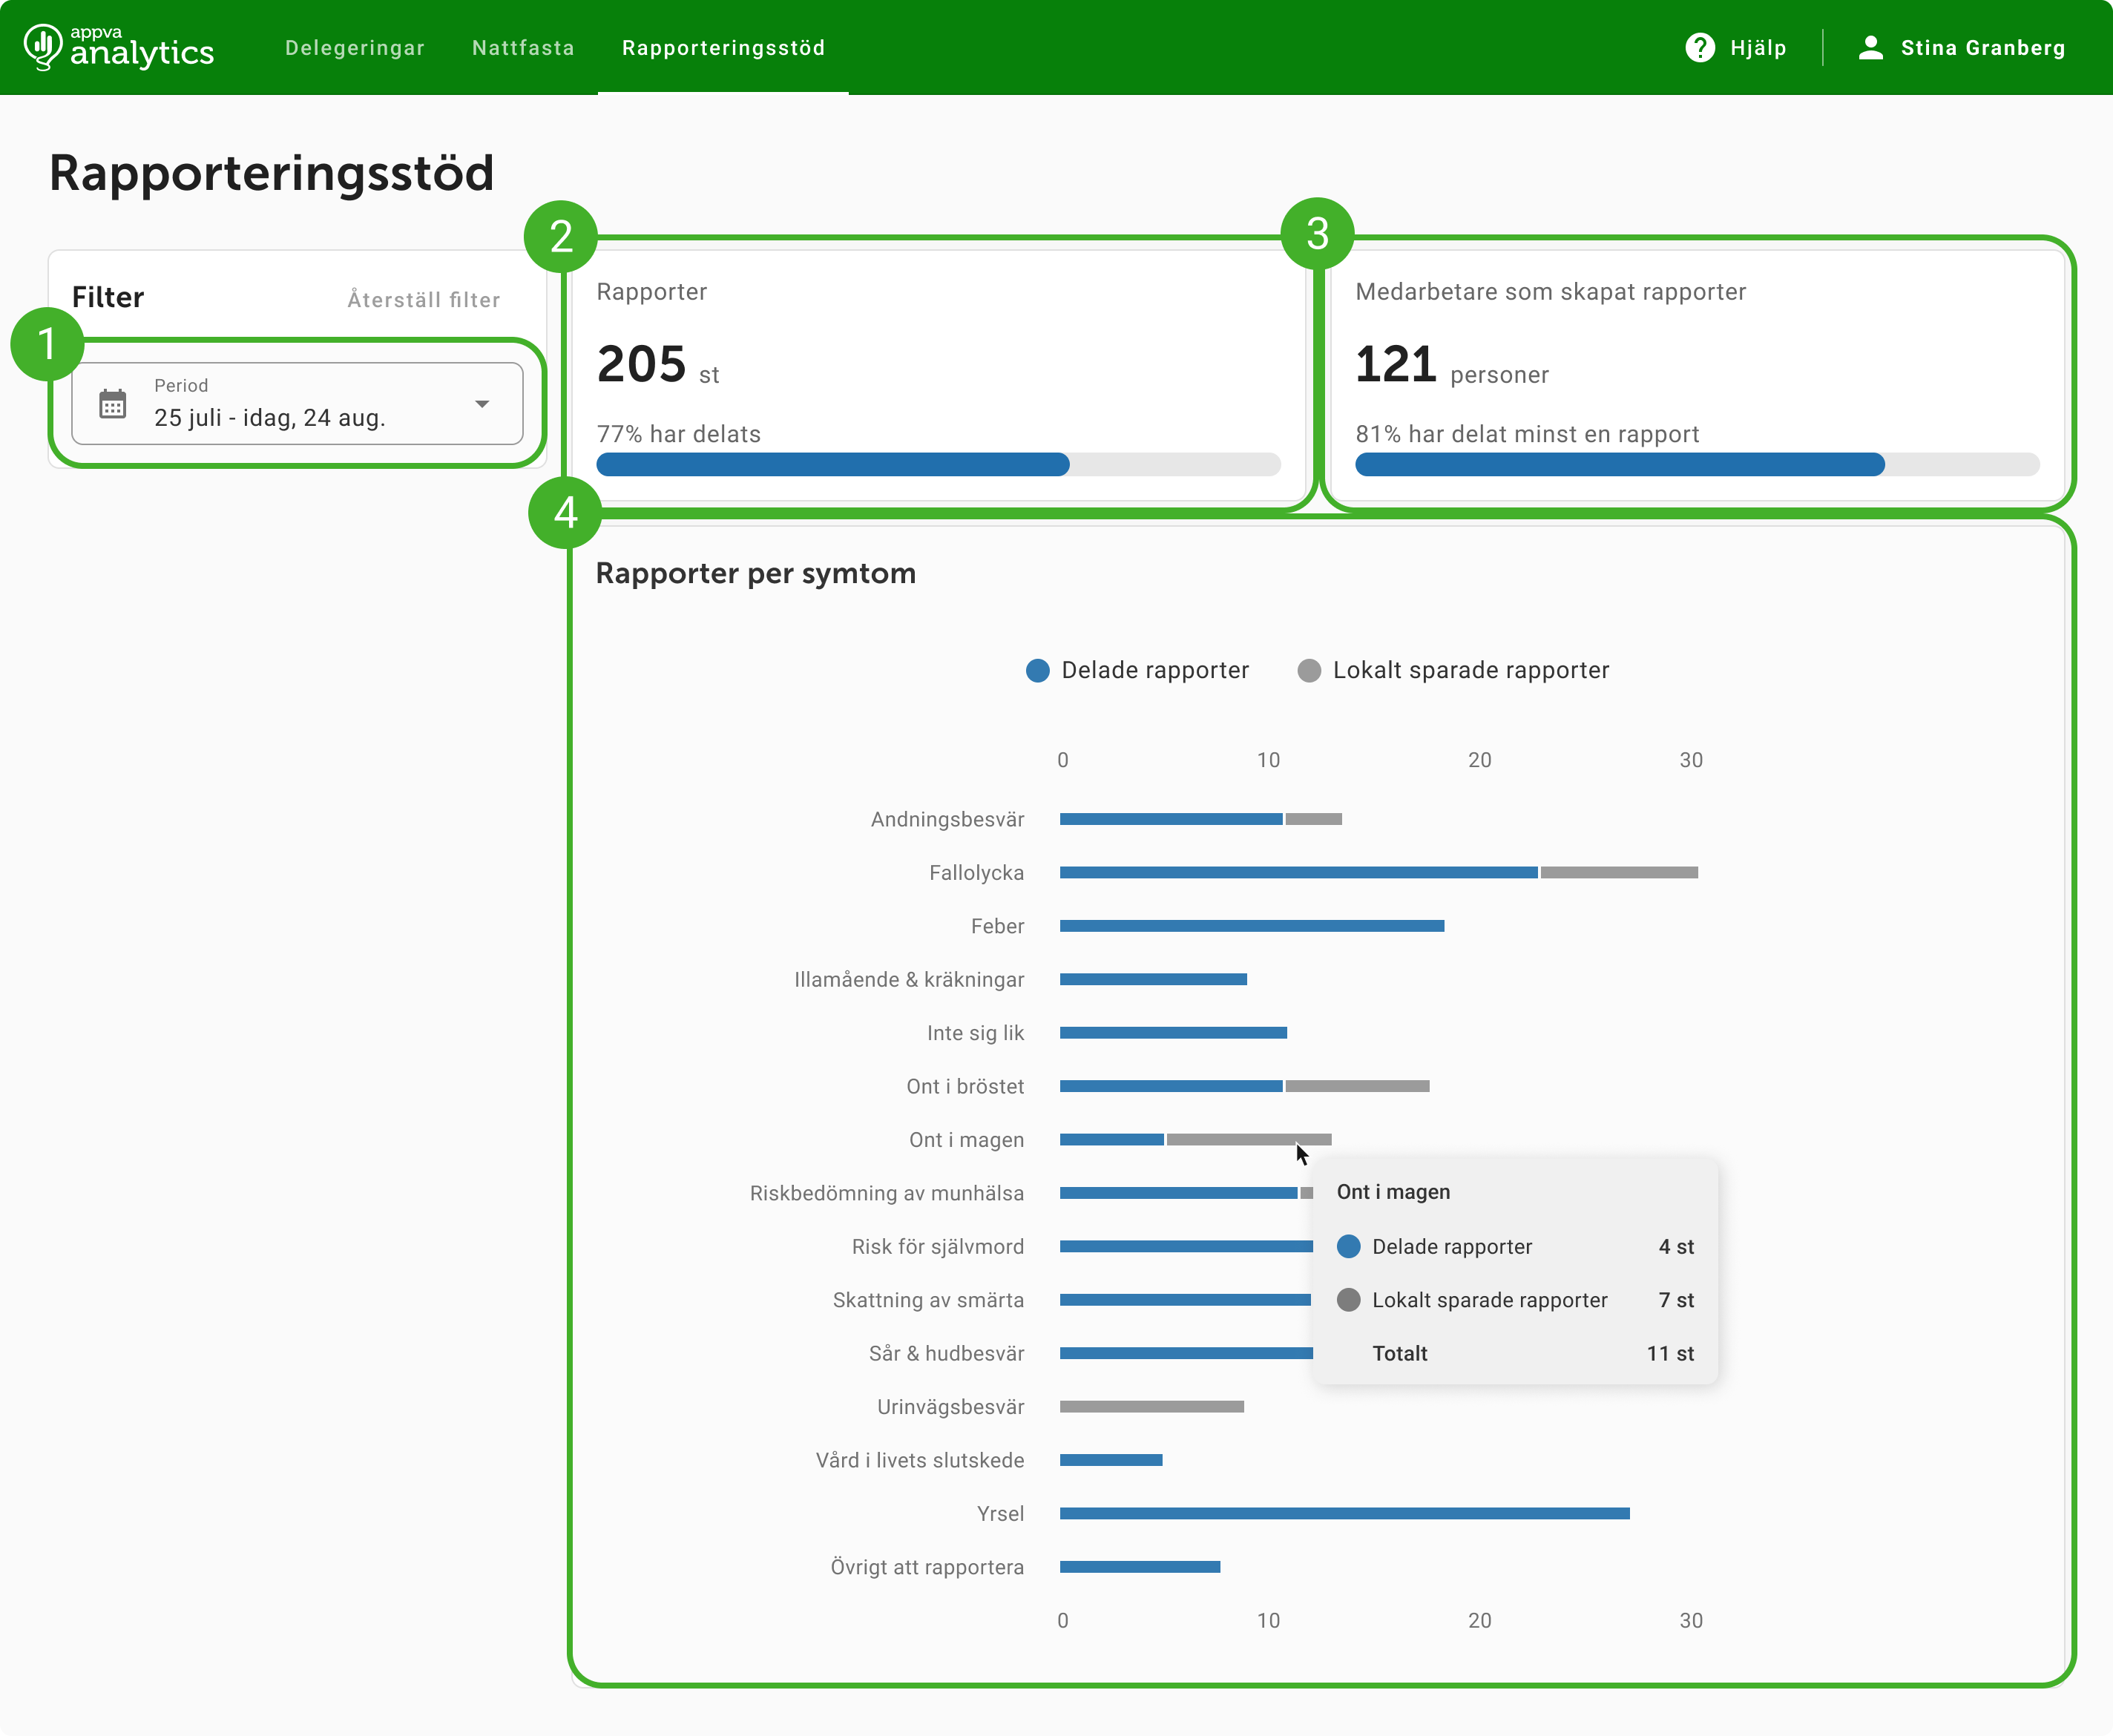Open the Period date range selector
Image resolution: width=2113 pixels, height=1736 pixels.
pos(297,404)
